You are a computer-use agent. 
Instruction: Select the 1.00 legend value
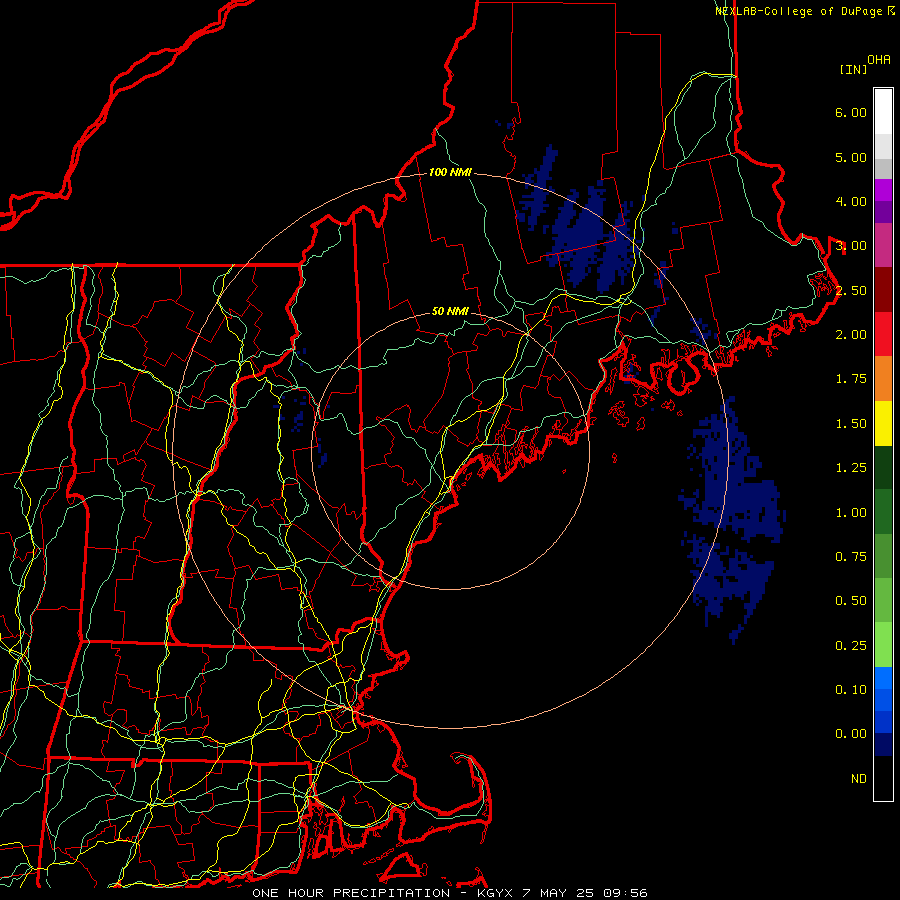coord(851,513)
